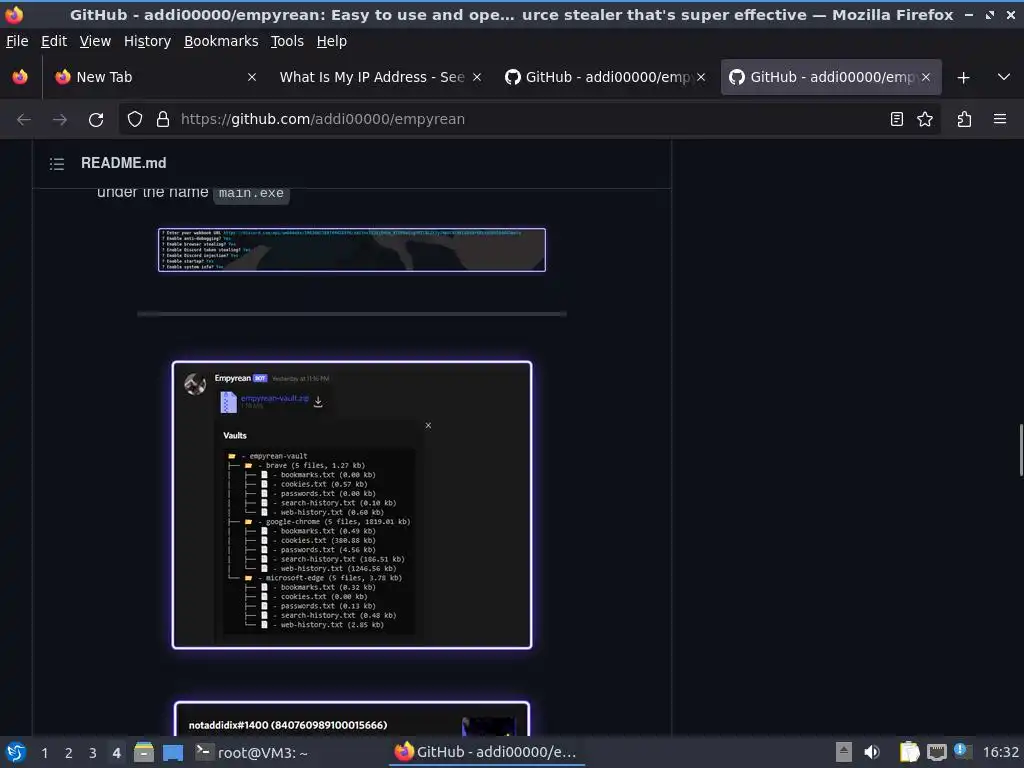Switch to workspace 1 in pager

44,753
